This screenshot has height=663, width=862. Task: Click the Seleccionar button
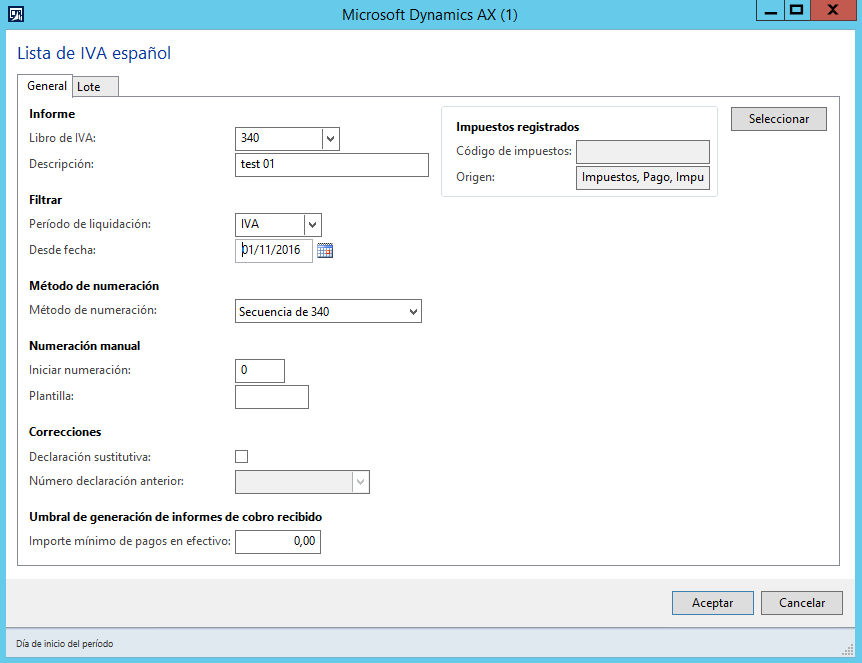pyautogui.click(x=778, y=119)
